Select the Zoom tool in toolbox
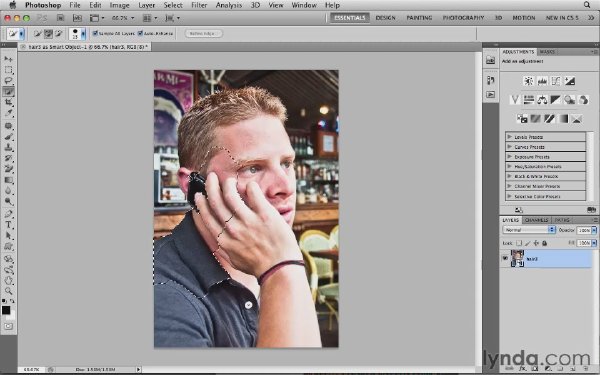This screenshot has width=600, height=375. [x=8, y=291]
